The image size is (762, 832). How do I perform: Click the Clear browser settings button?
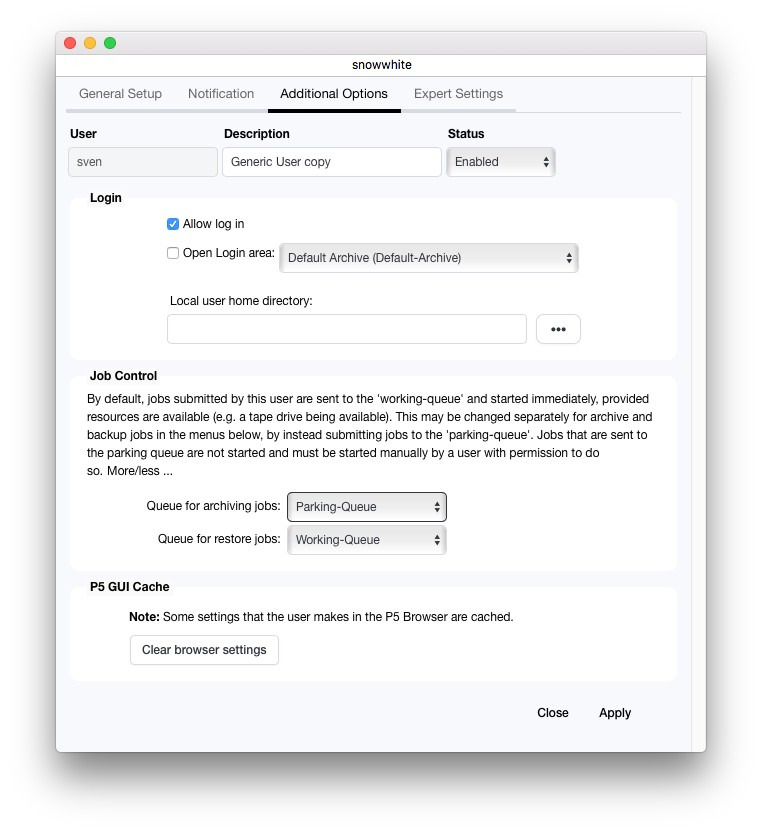click(x=204, y=650)
